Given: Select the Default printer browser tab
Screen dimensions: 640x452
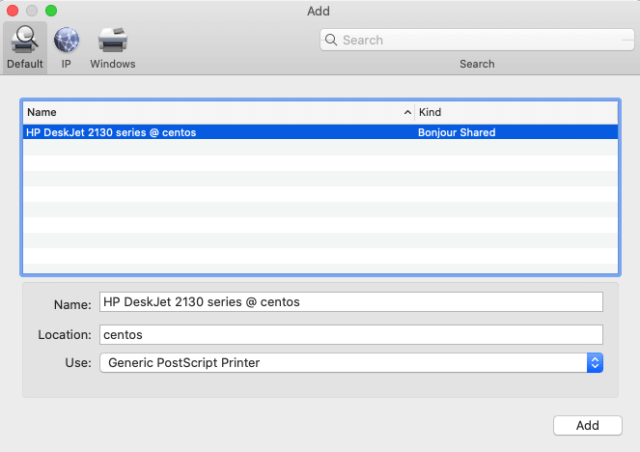Looking at the screenshot, I should click(25, 48).
